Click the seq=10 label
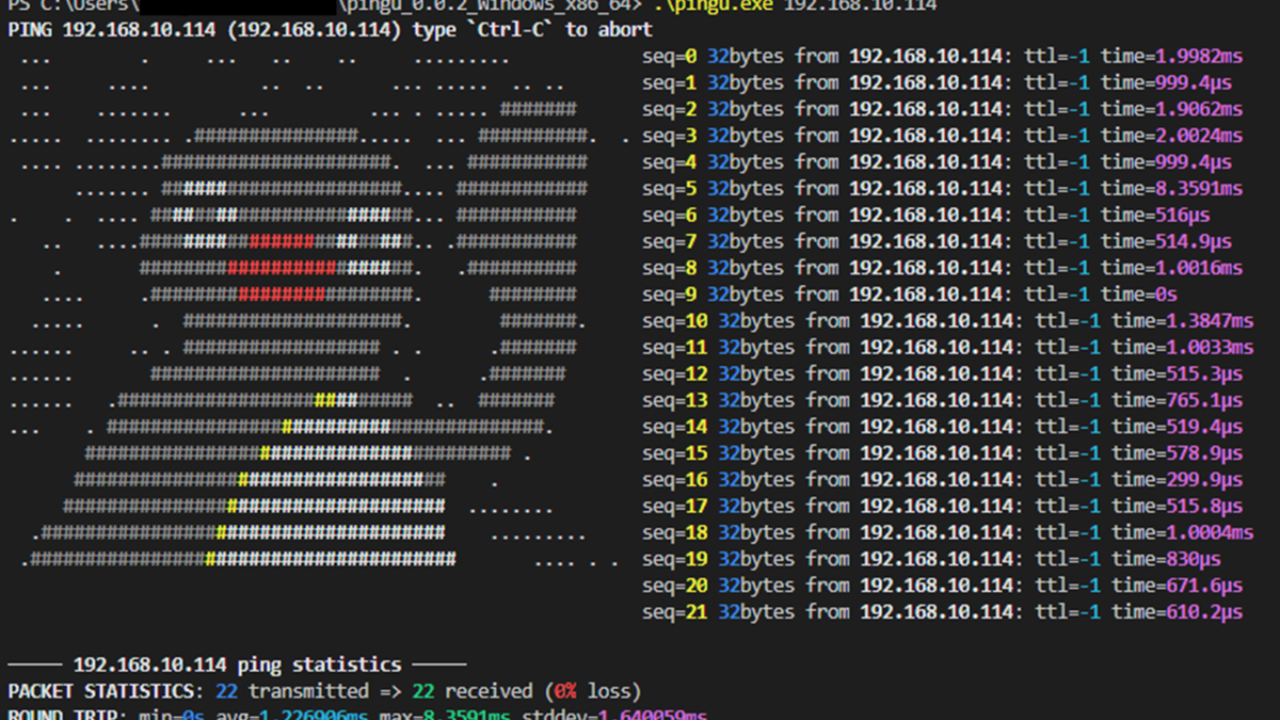The height and width of the screenshot is (720, 1280). point(675,321)
